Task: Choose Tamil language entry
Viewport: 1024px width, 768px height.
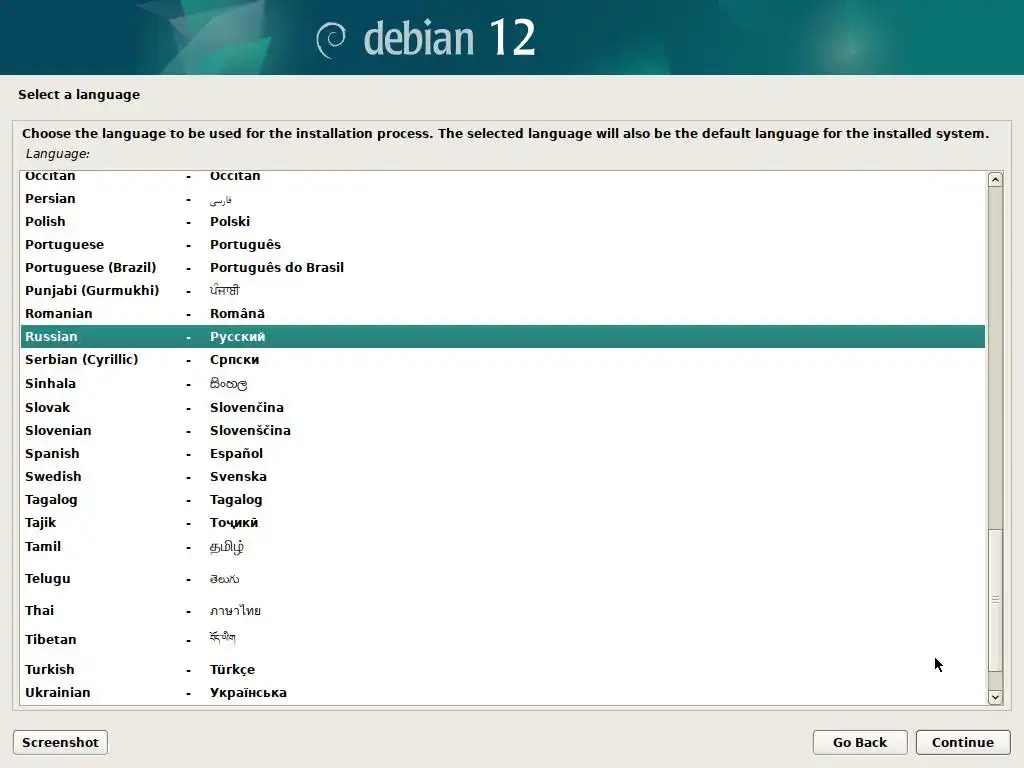Action: pyautogui.click(x=502, y=547)
